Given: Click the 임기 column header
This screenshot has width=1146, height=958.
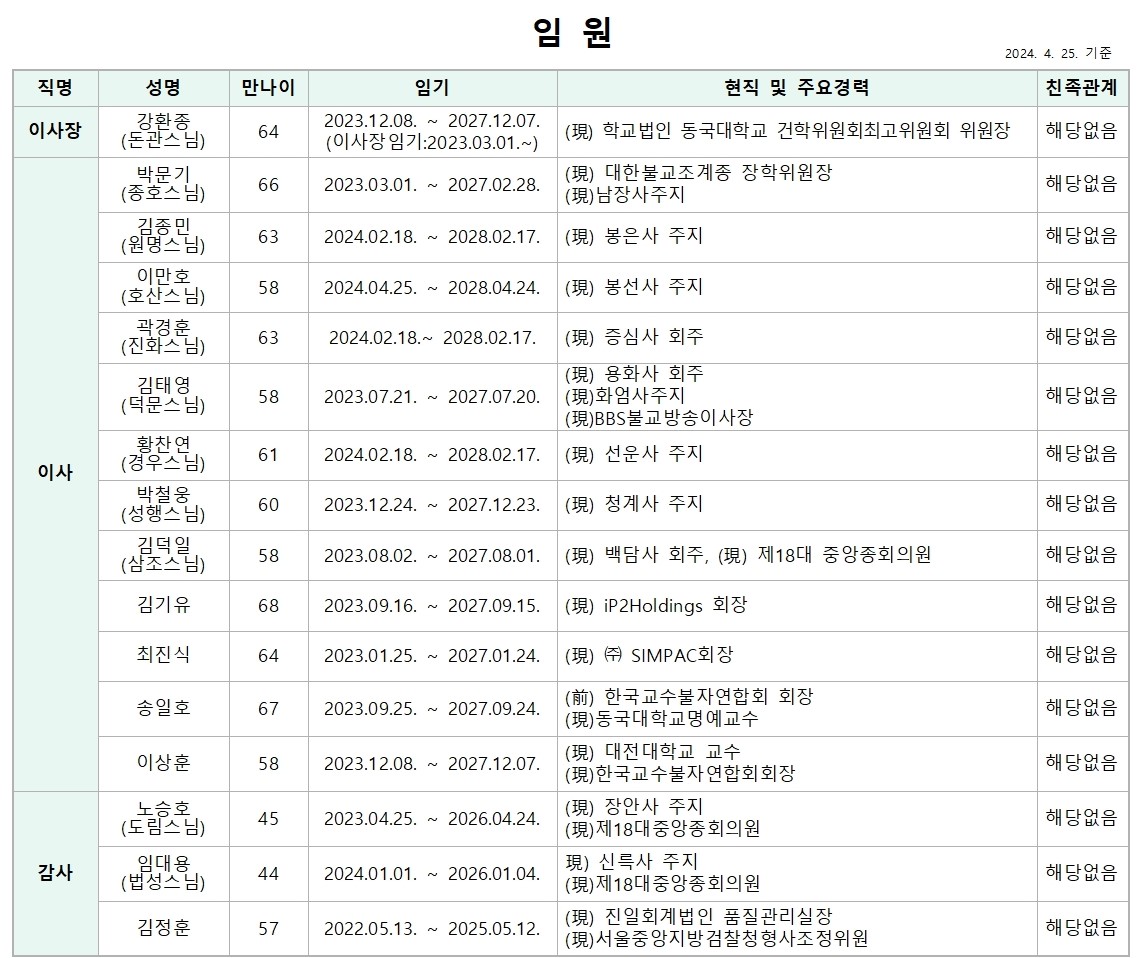Looking at the screenshot, I should pos(432,87).
